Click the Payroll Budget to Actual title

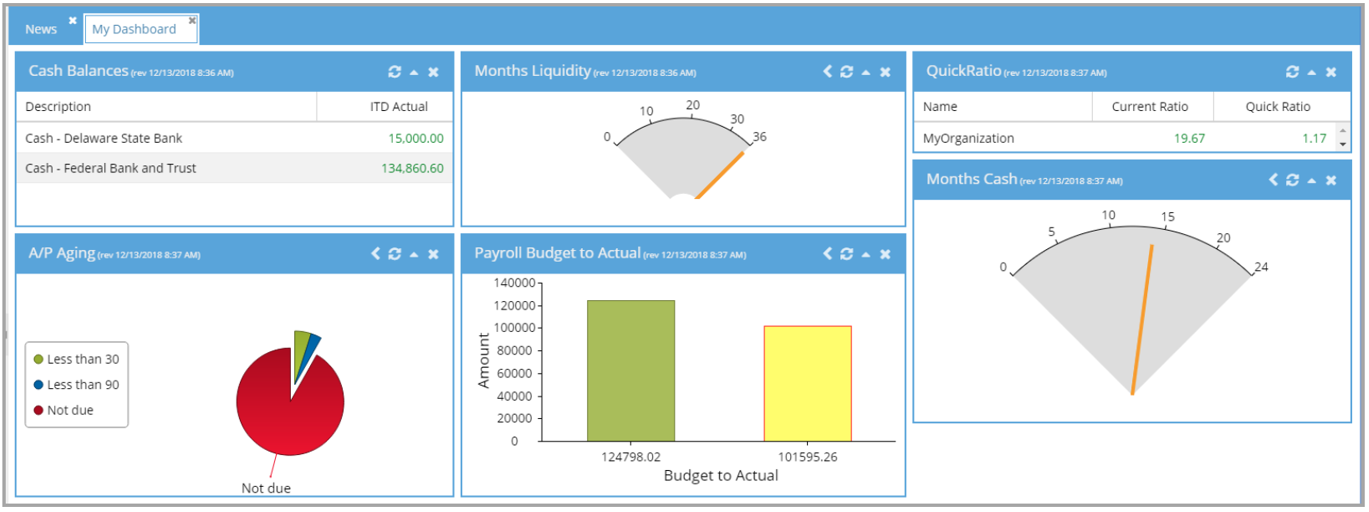(x=557, y=253)
